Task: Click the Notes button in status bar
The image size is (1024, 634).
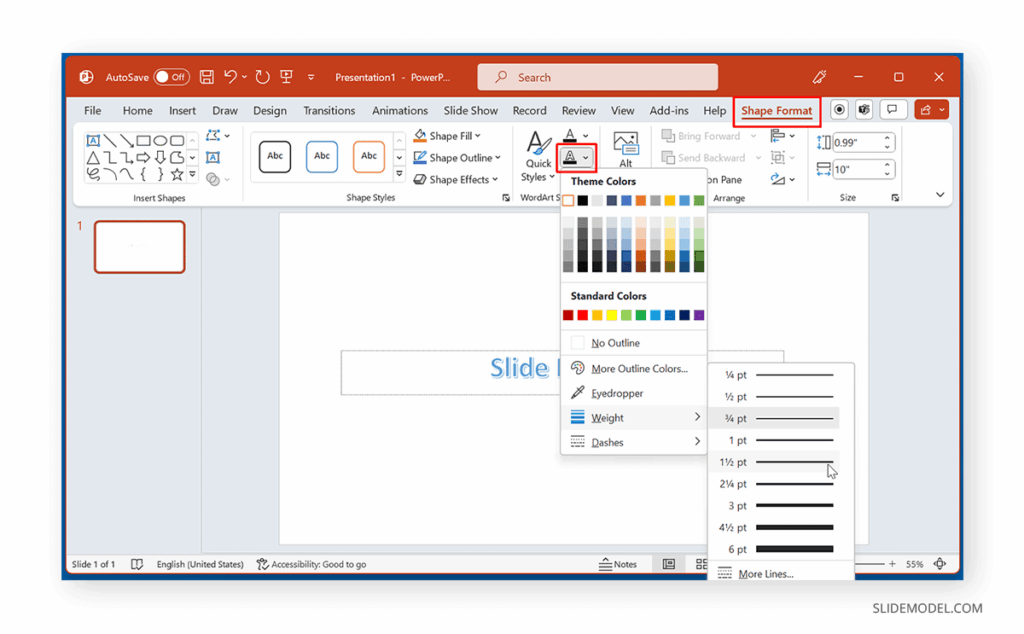Action: click(x=618, y=563)
